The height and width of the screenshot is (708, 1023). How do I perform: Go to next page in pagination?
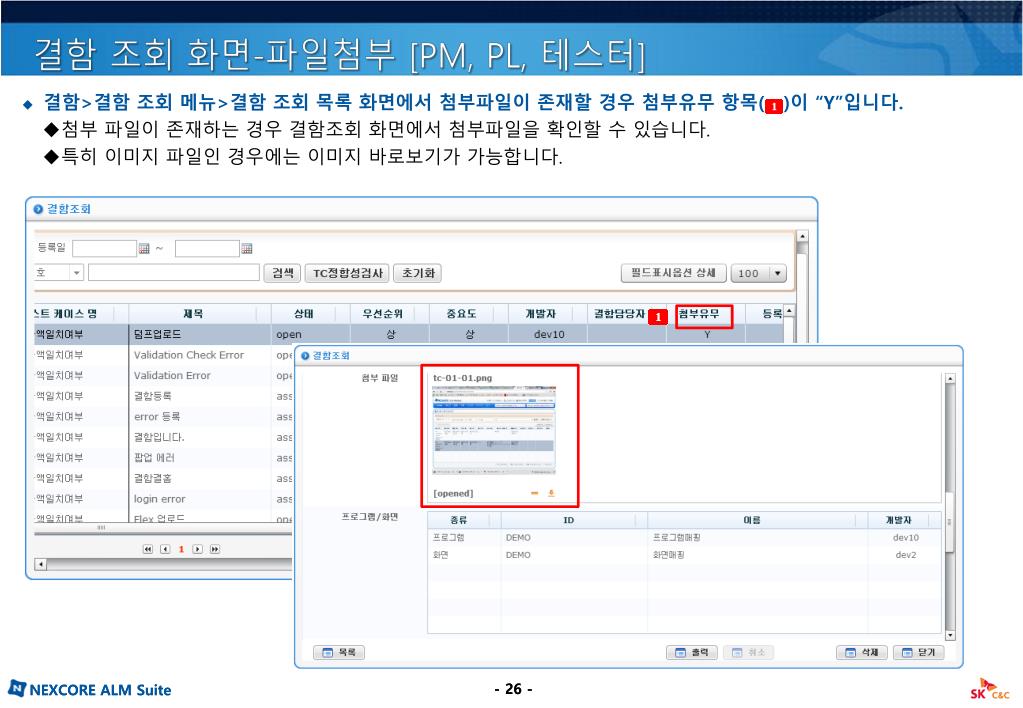(197, 549)
